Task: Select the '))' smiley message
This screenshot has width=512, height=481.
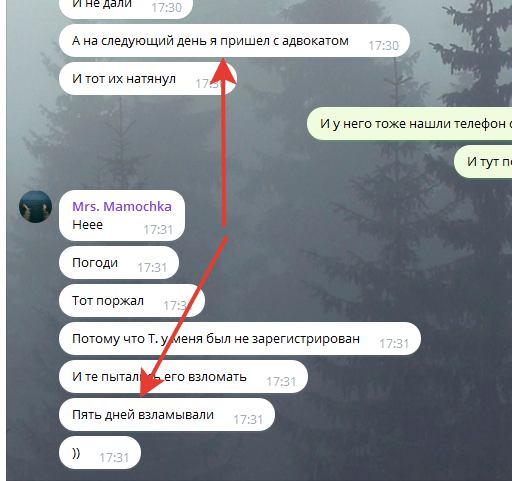Action: pyautogui.click(x=100, y=453)
